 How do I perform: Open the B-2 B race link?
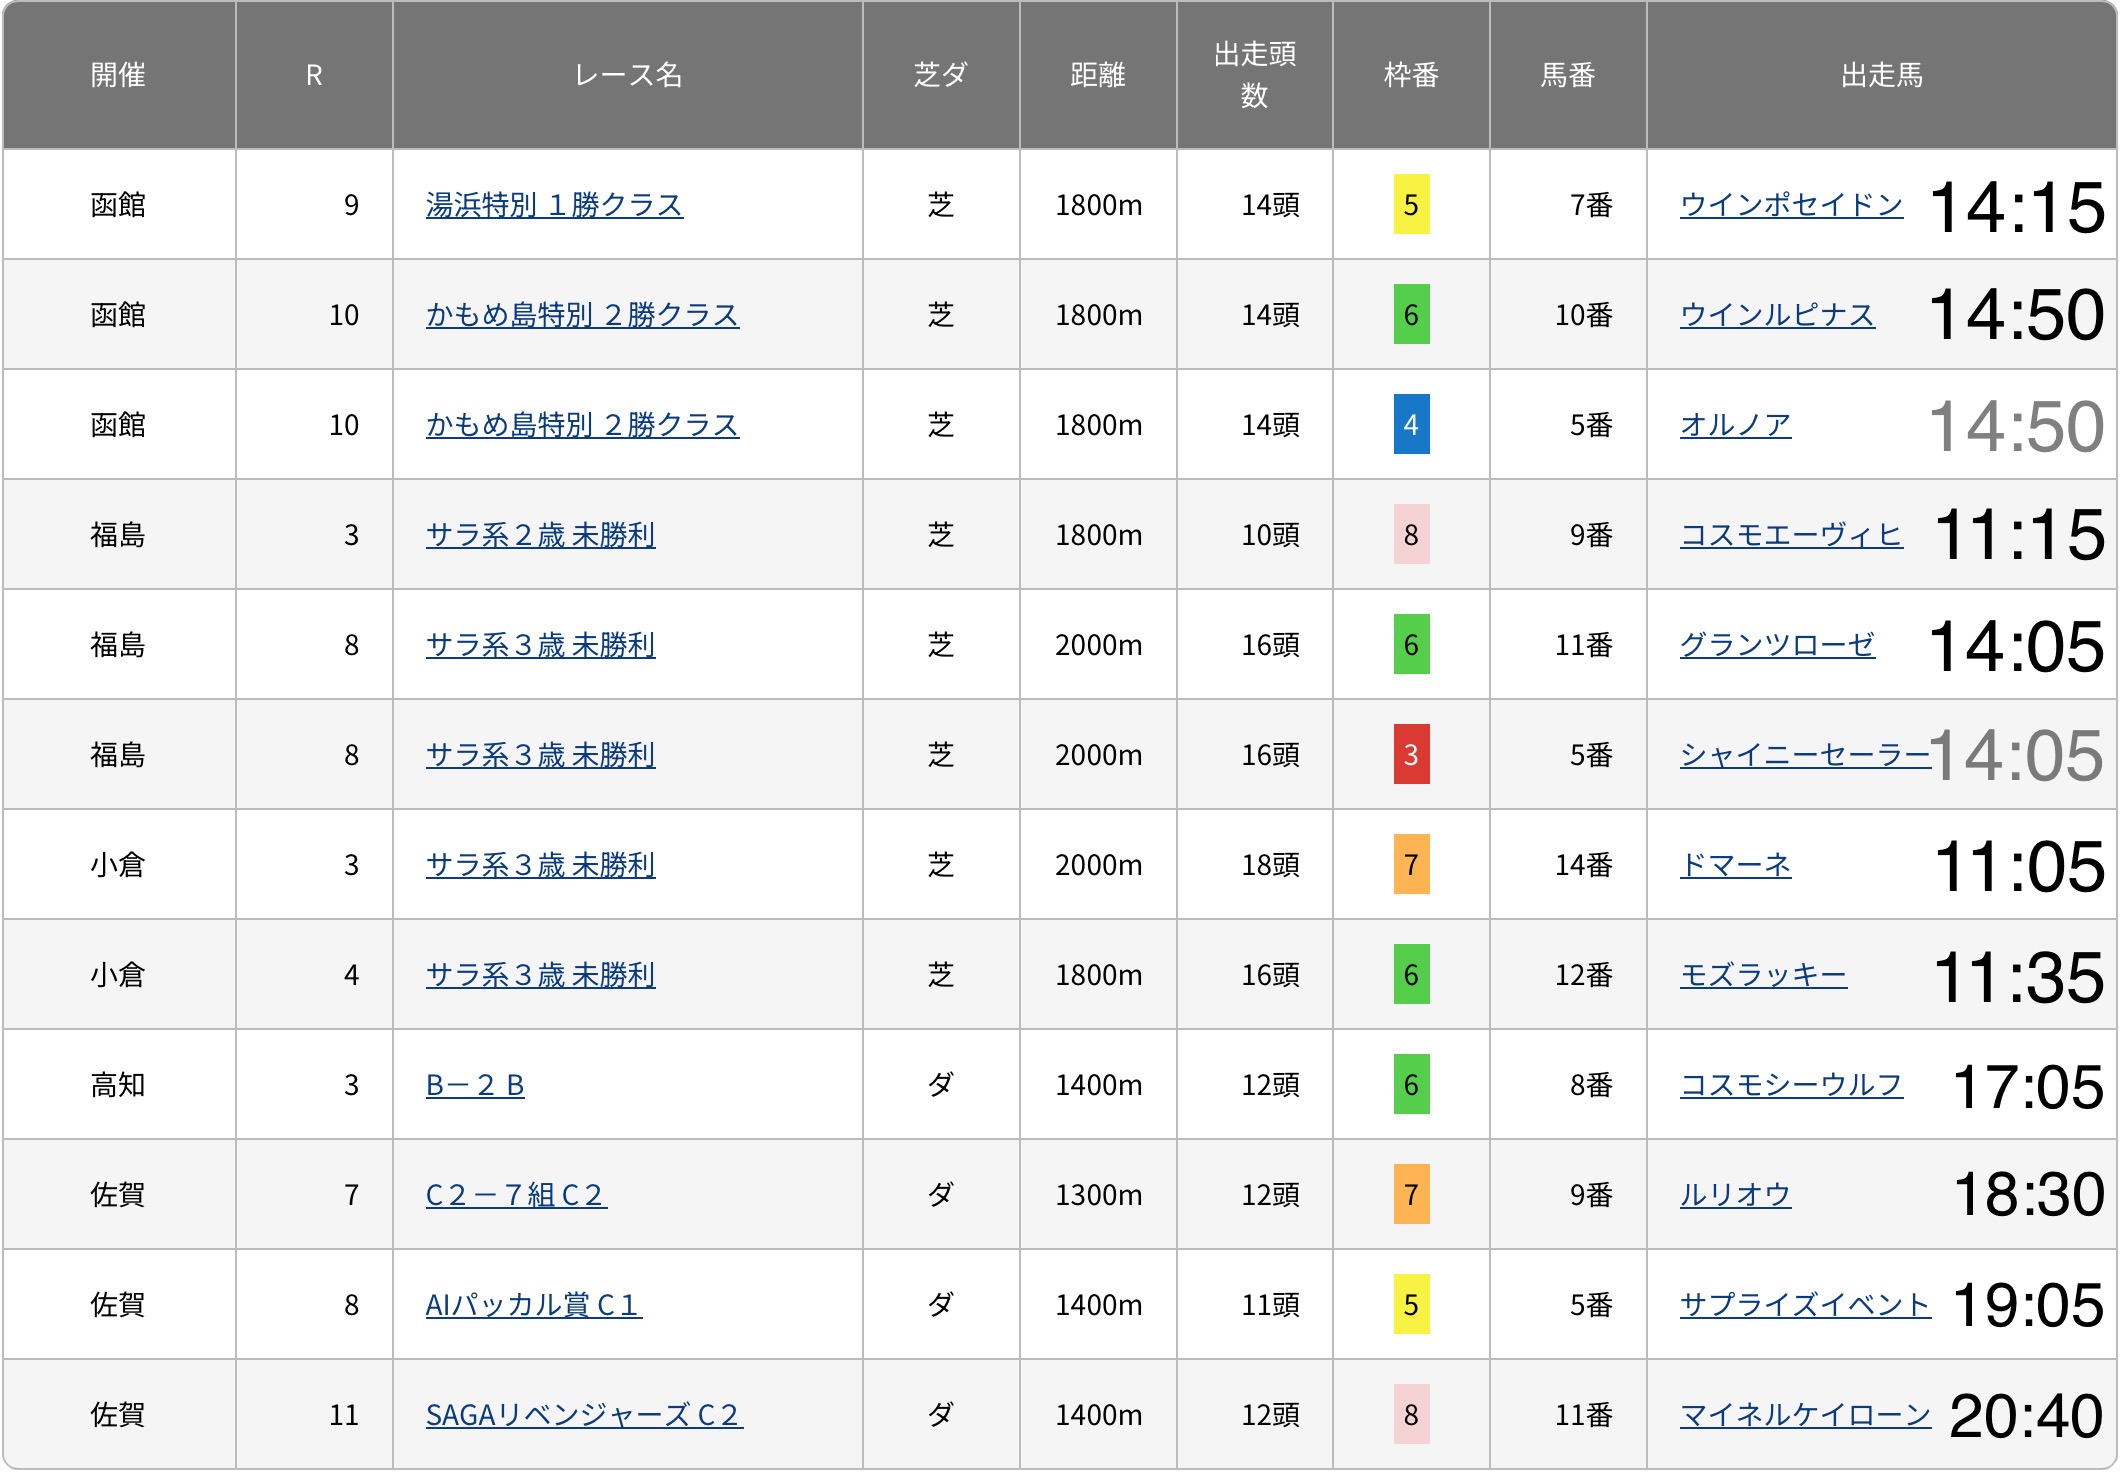coord(475,1085)
